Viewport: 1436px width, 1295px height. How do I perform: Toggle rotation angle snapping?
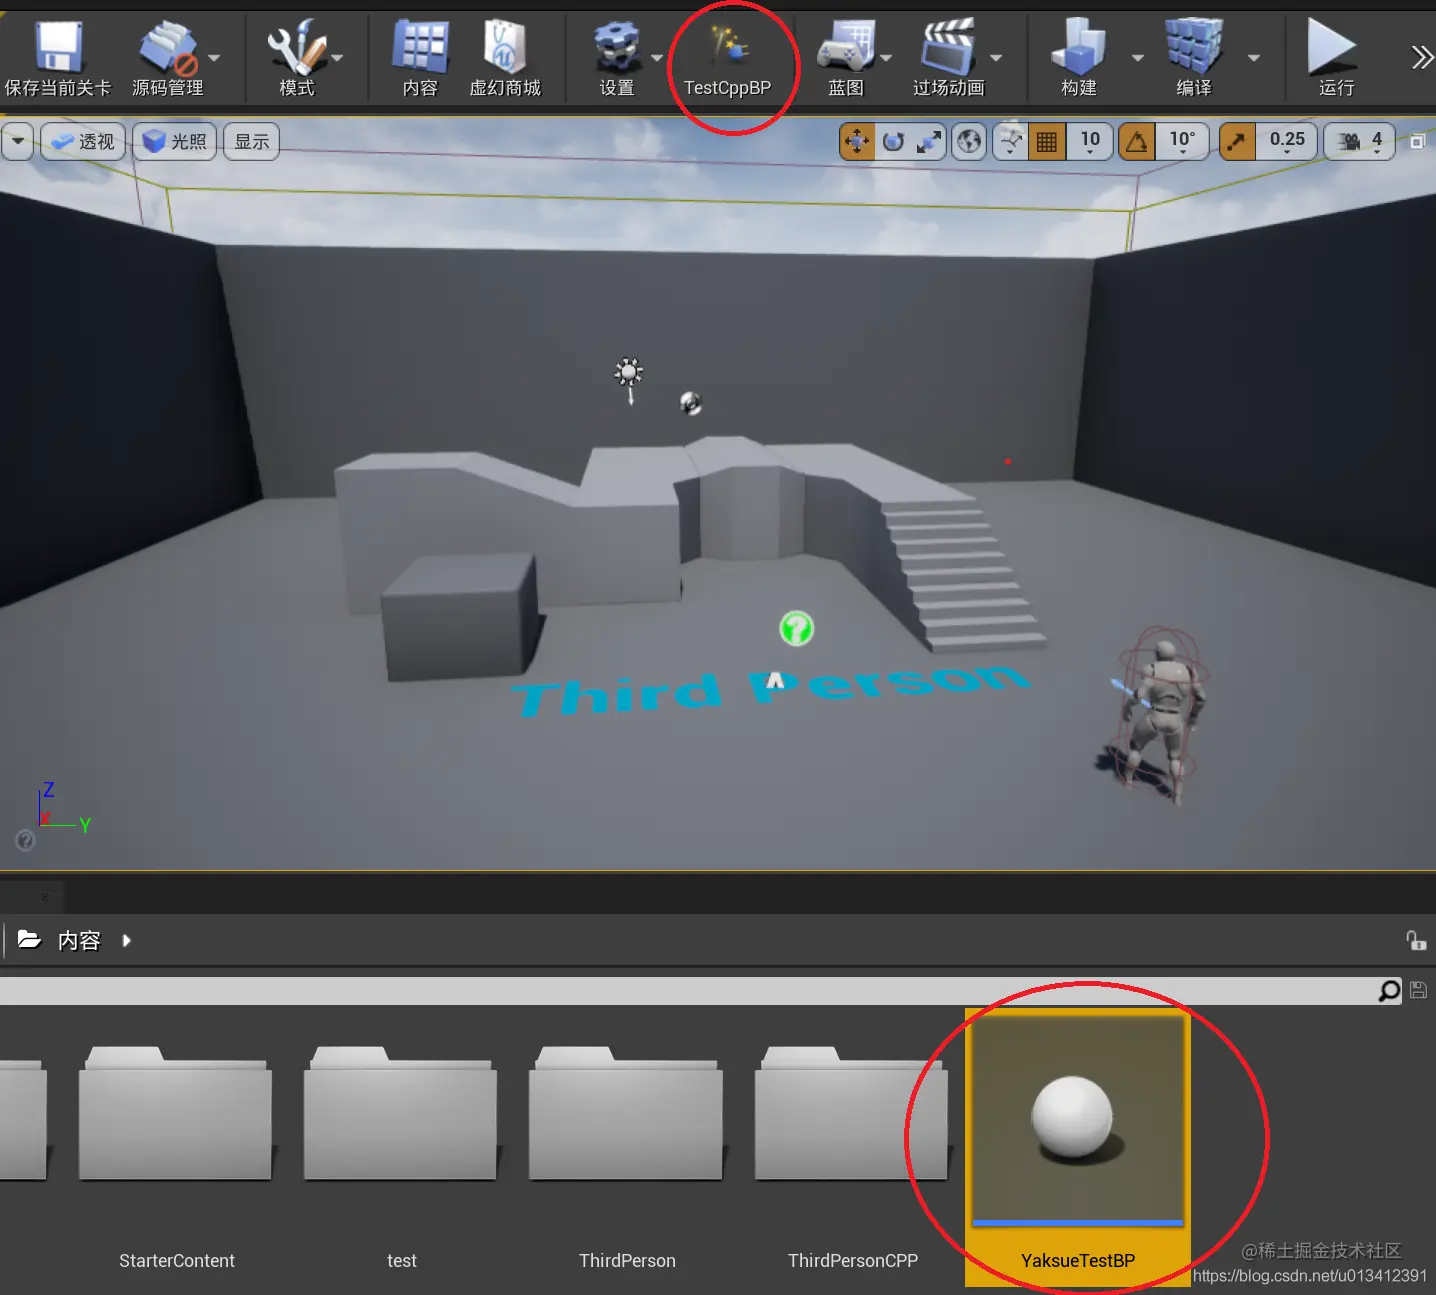tap(1137, 142)
